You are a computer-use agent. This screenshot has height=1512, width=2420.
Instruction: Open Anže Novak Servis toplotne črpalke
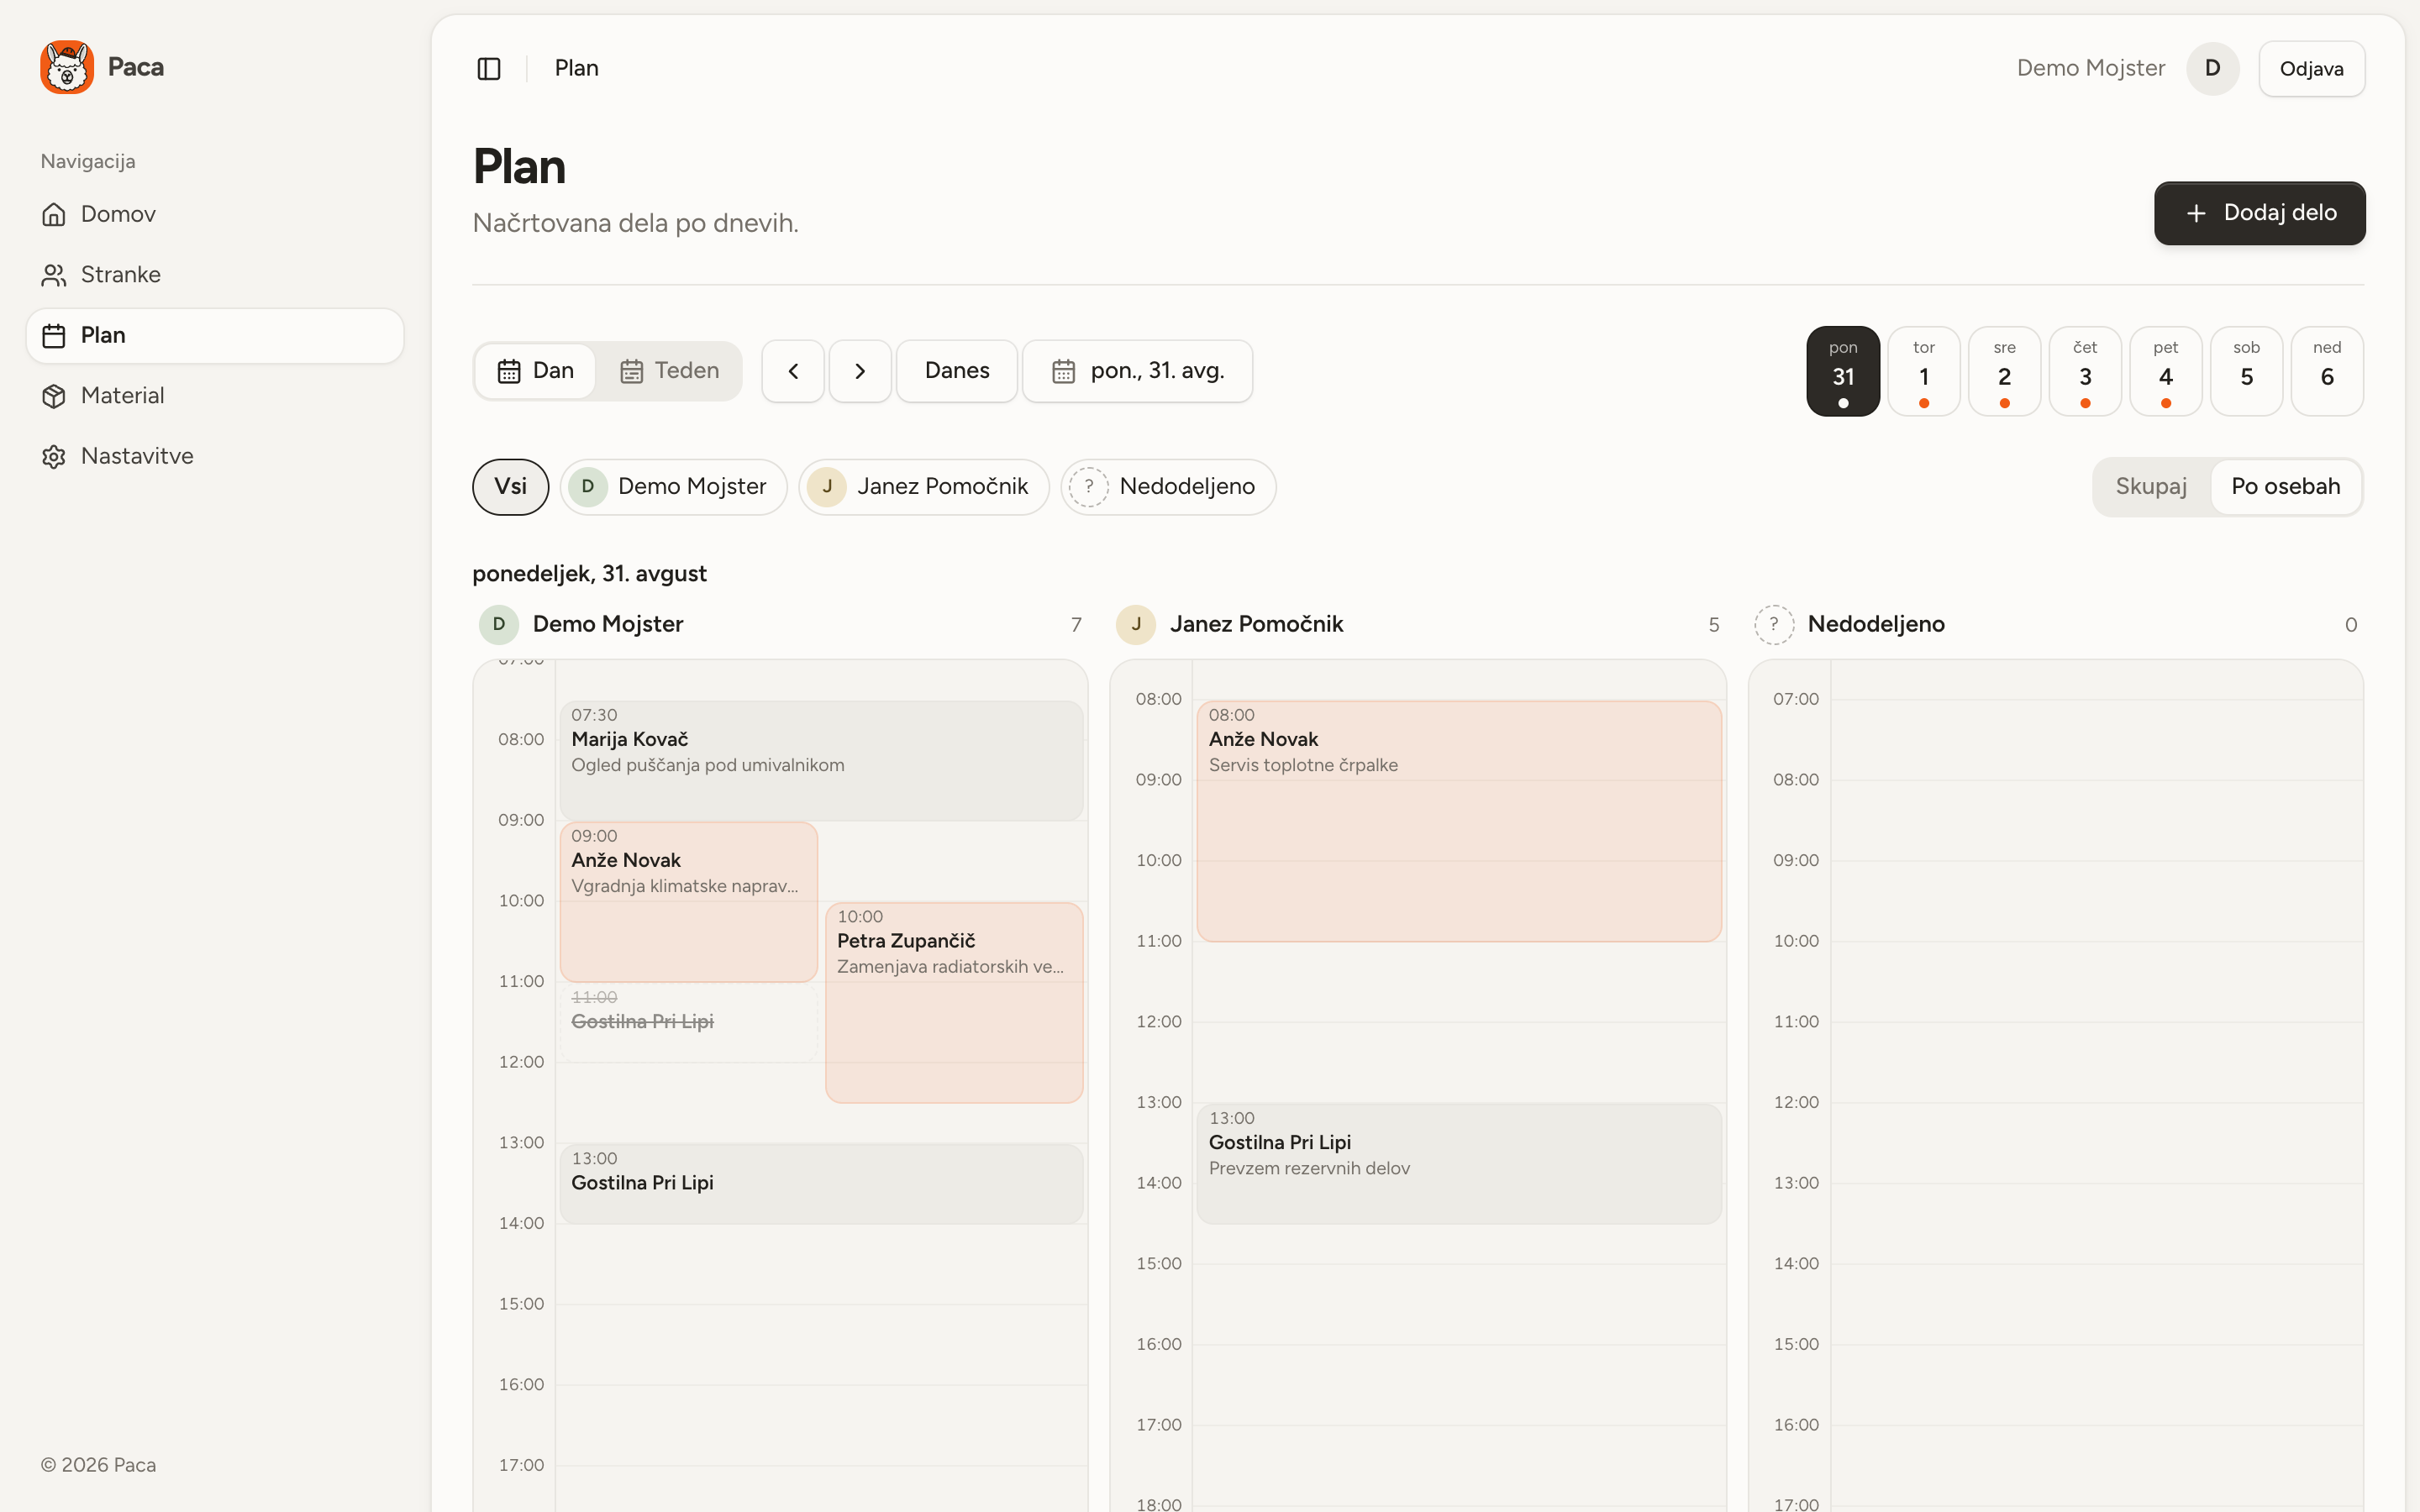coord(1459,821)
